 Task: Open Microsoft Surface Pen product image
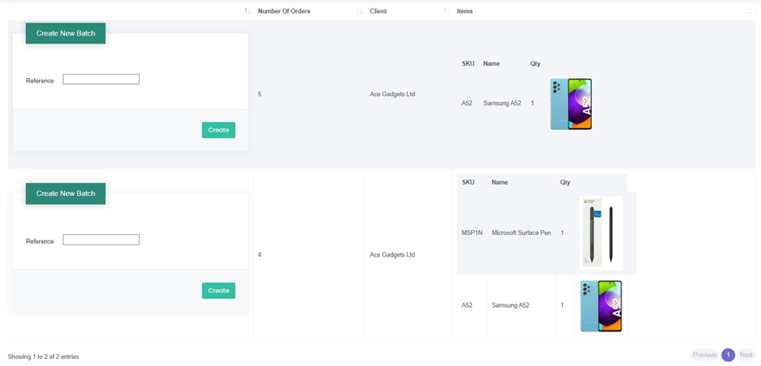pyautogui.click(x=601, y=233)
